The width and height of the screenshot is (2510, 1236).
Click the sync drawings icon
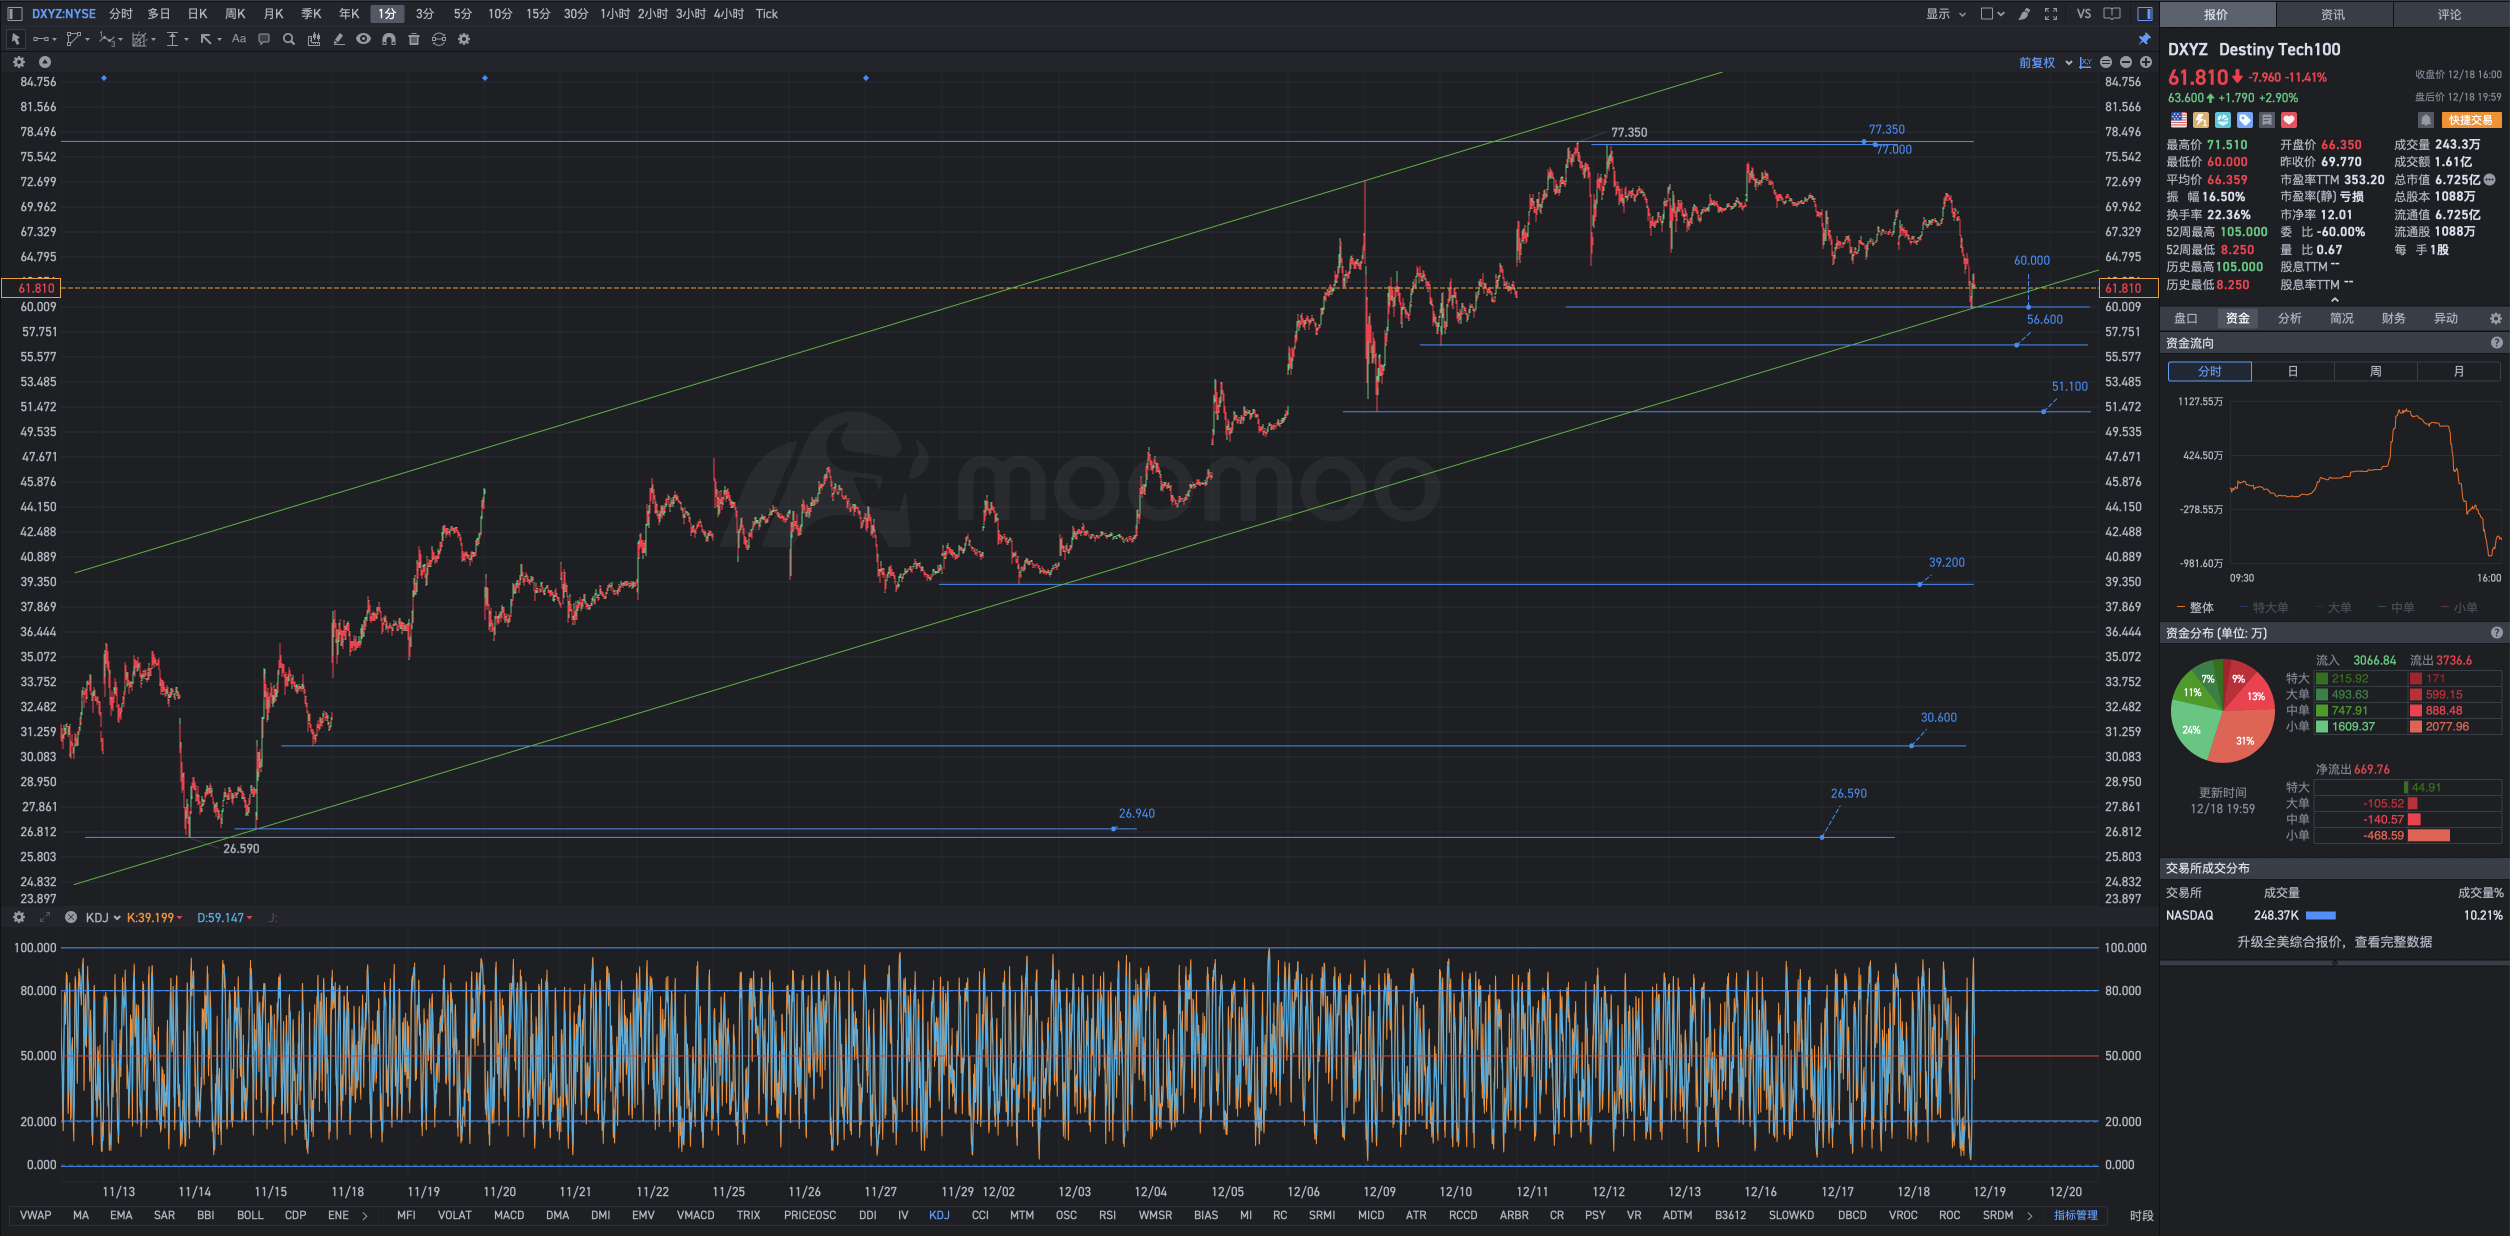coord(439,39)
